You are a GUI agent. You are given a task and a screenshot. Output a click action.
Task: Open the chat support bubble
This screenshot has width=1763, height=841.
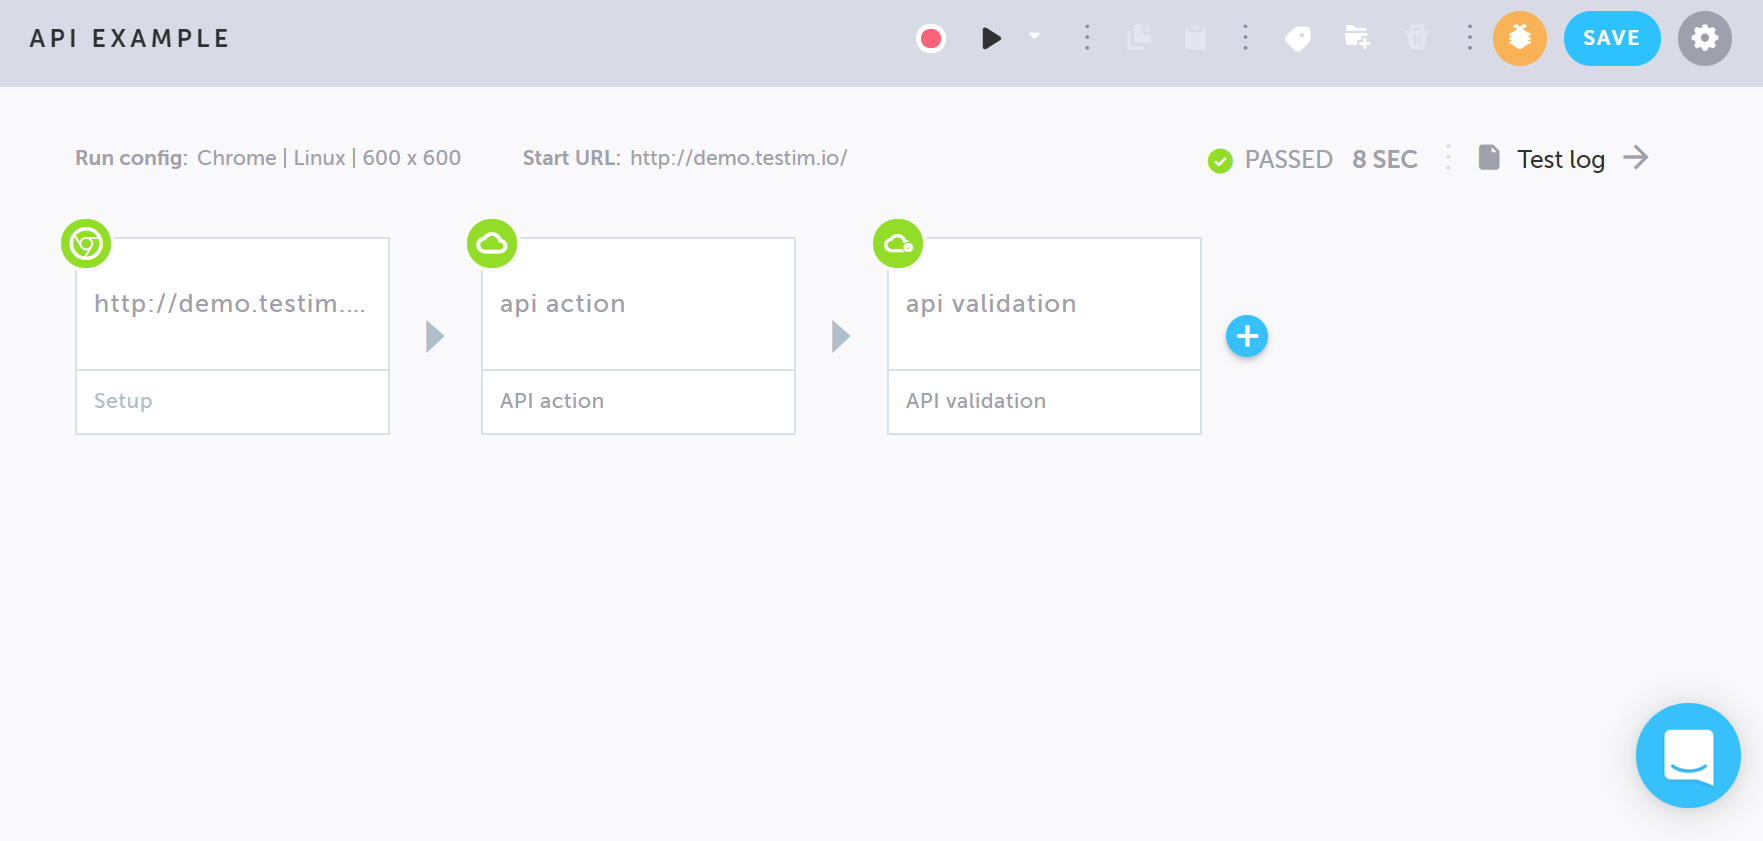point(1688,755)
